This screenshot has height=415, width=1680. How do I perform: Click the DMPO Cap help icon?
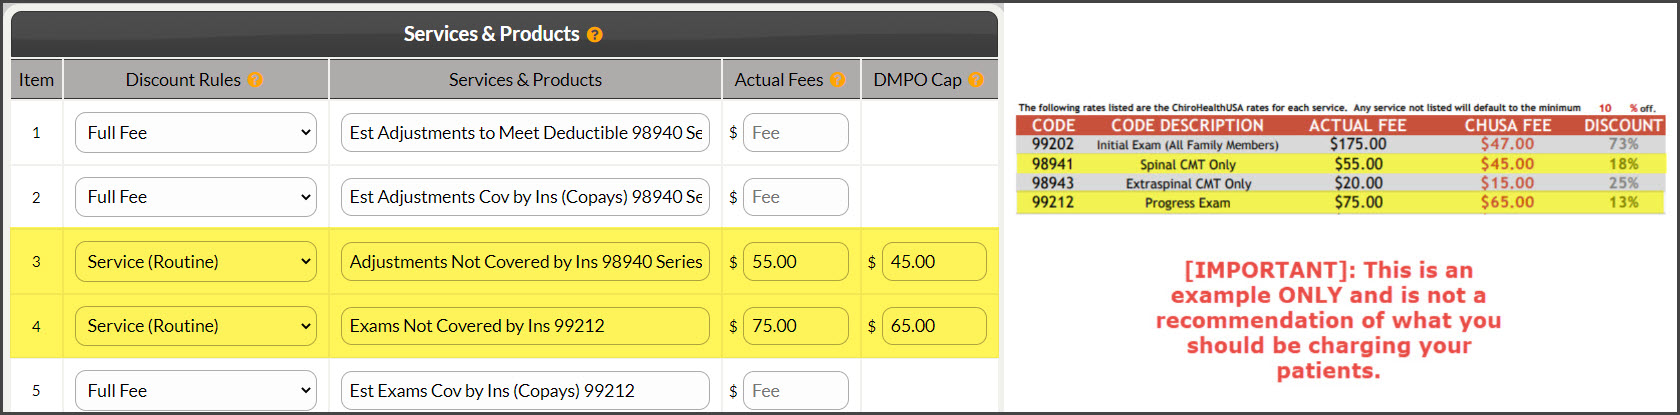click(976, 80)
